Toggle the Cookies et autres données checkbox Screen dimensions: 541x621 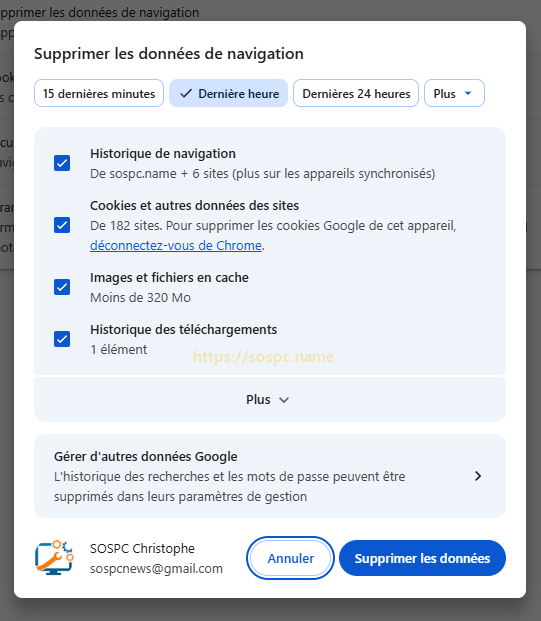62,225
